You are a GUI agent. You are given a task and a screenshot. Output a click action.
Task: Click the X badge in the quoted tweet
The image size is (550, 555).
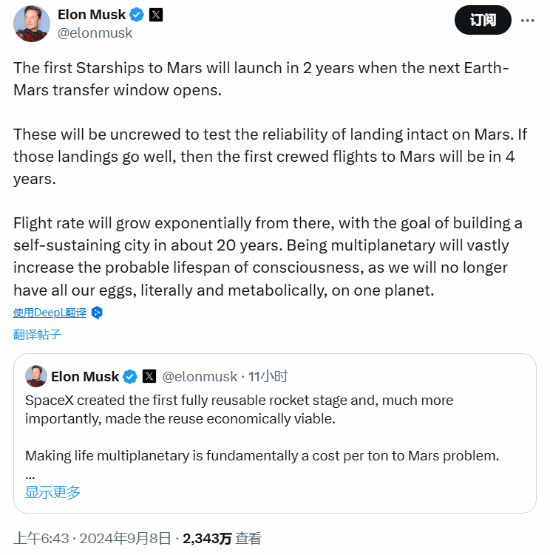(x=149, y=376)
